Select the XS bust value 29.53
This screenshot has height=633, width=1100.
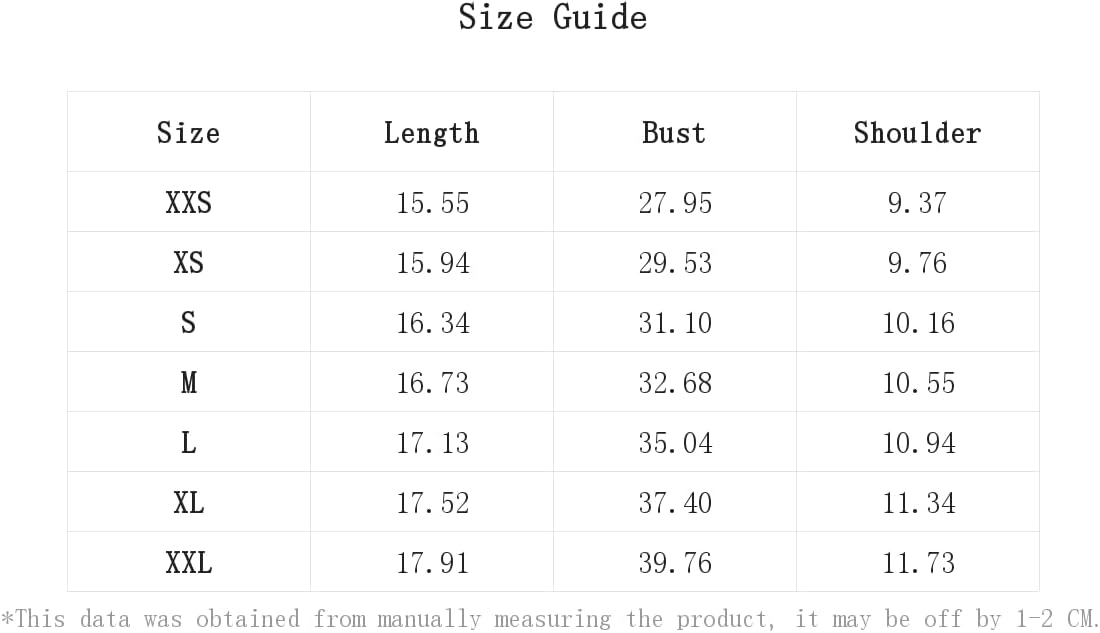(675, 263)
